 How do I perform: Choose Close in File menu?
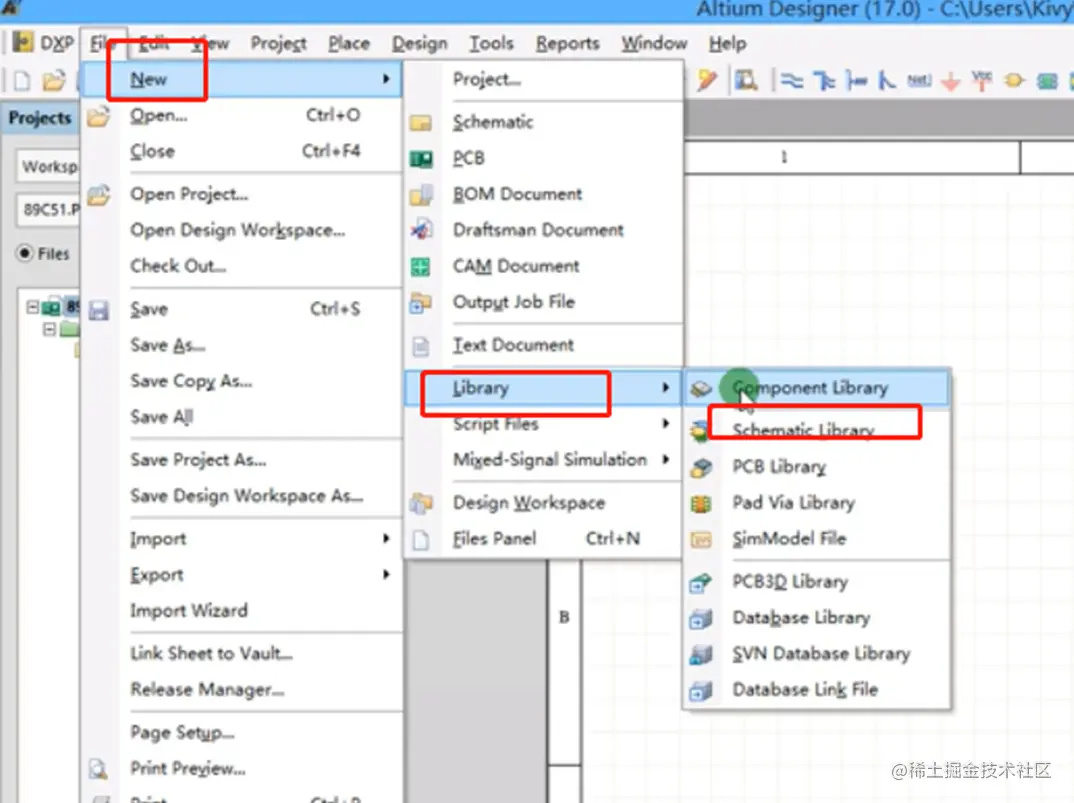[x=241, y=151]
